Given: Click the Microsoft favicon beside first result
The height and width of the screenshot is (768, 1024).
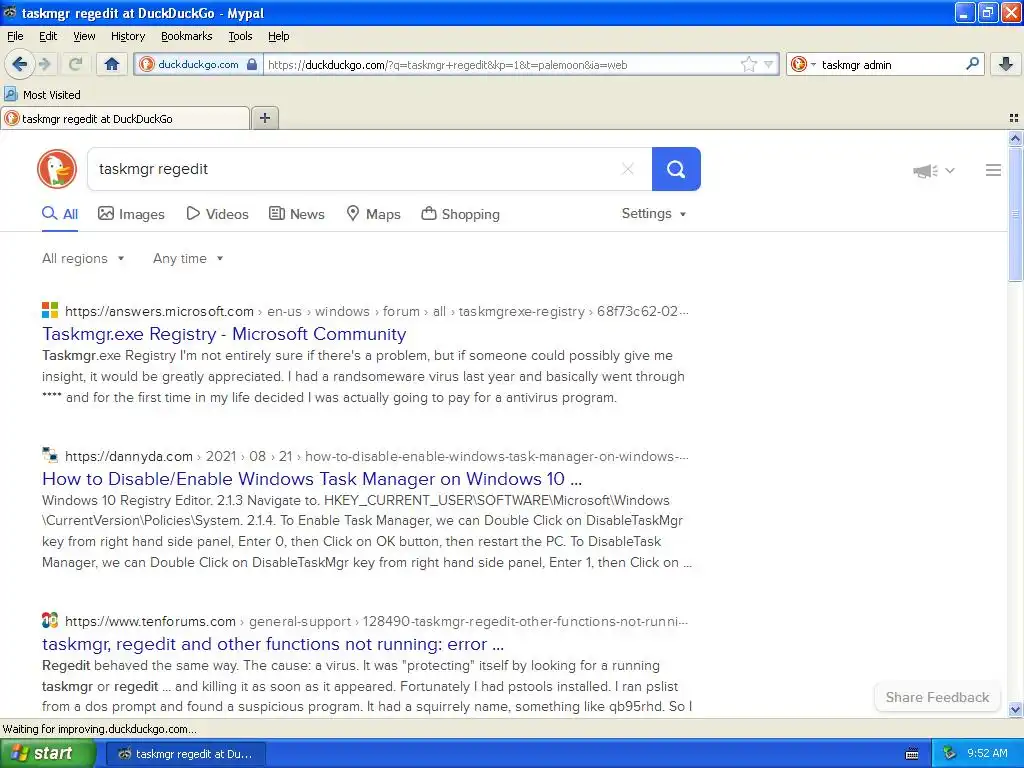Looking at the screenshot, I should [x=50, y=310].
